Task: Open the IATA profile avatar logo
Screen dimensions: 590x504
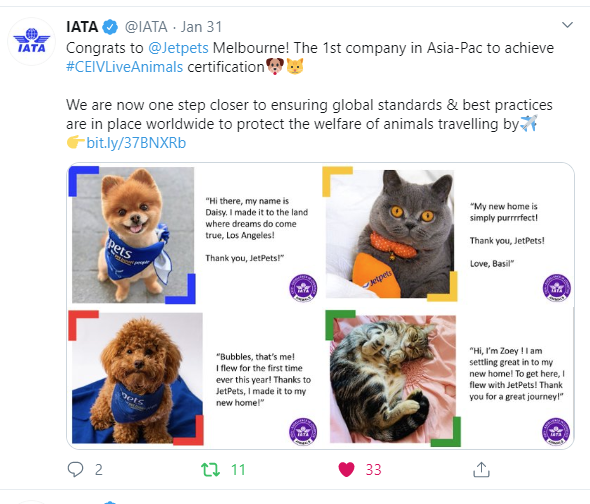Action: pos(32,41)
